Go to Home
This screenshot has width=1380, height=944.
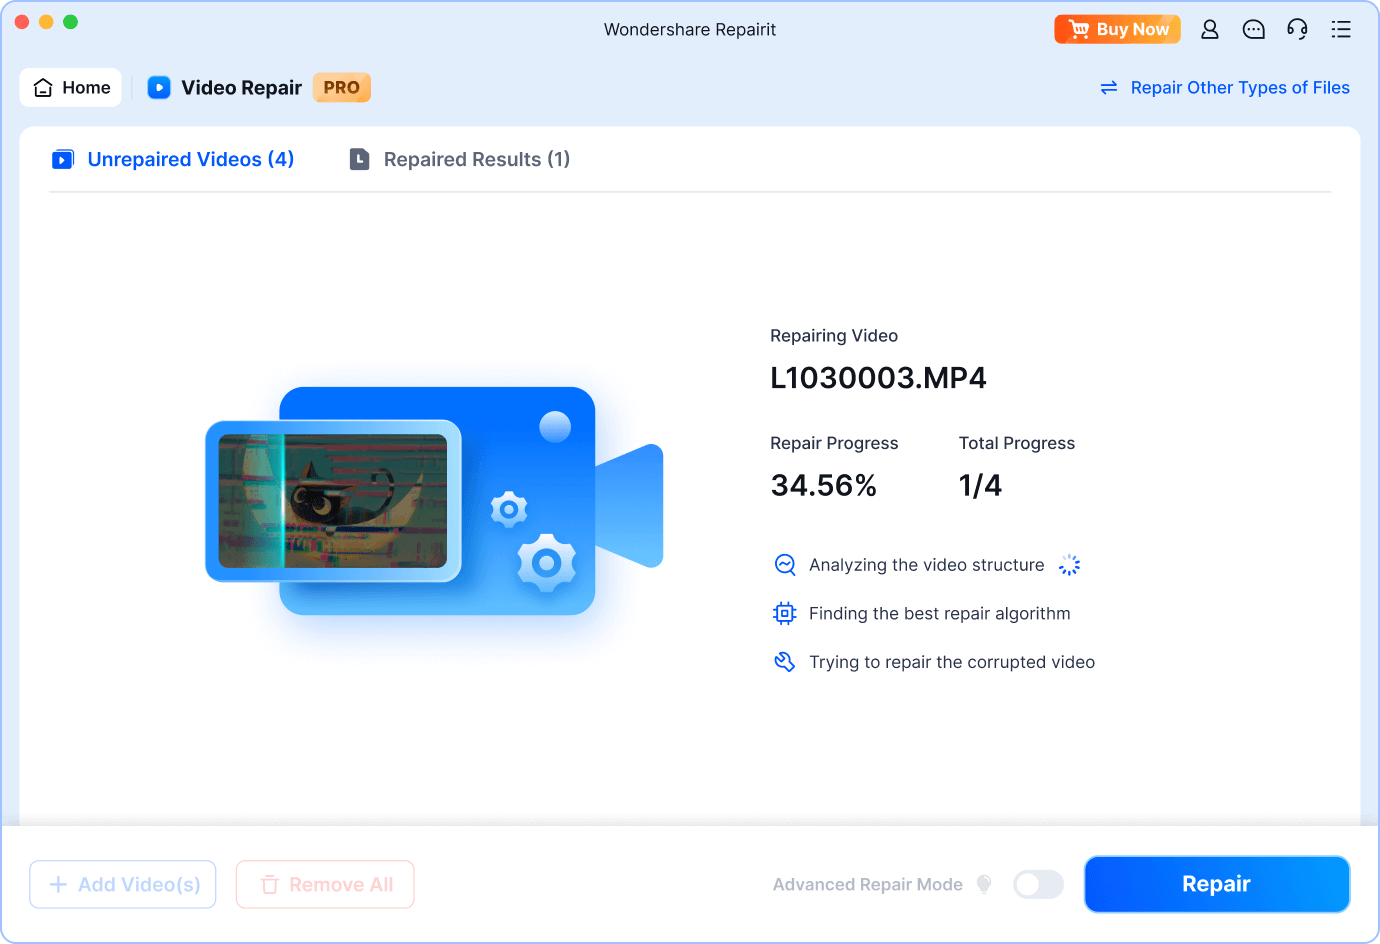click(71, 87)
